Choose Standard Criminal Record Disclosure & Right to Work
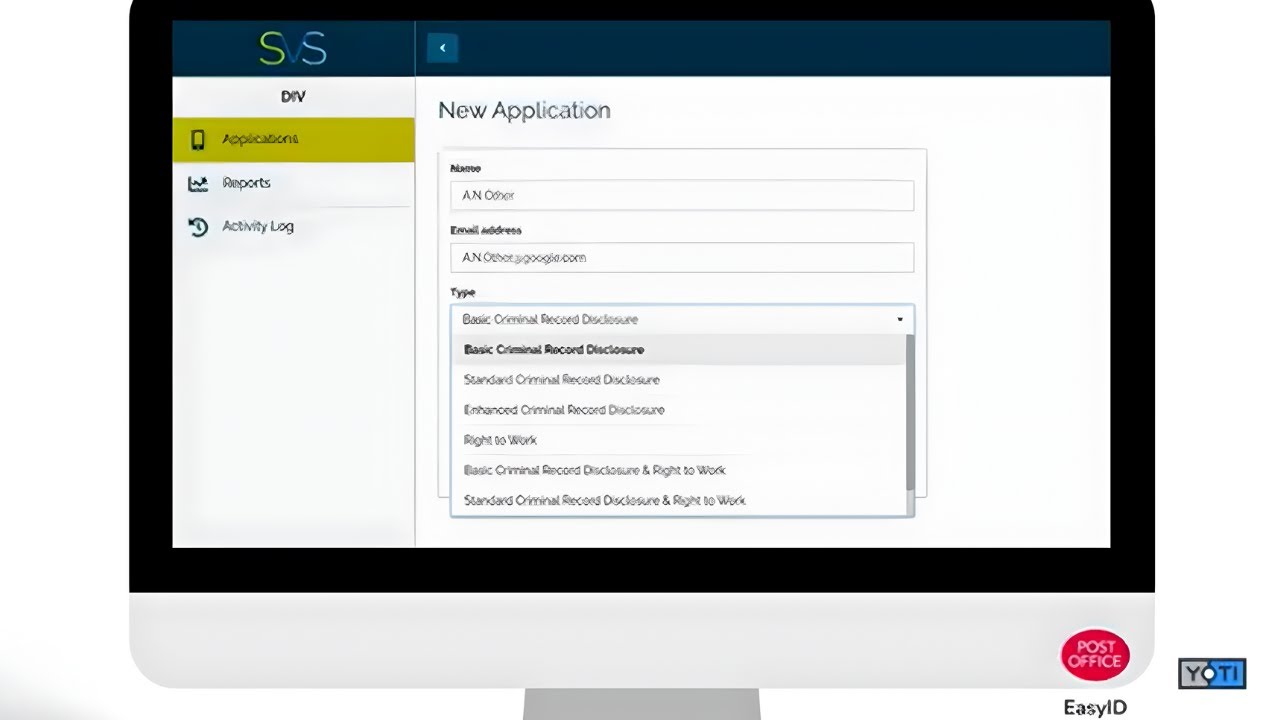Screen dimensions: 1280x720 [678, 500]
